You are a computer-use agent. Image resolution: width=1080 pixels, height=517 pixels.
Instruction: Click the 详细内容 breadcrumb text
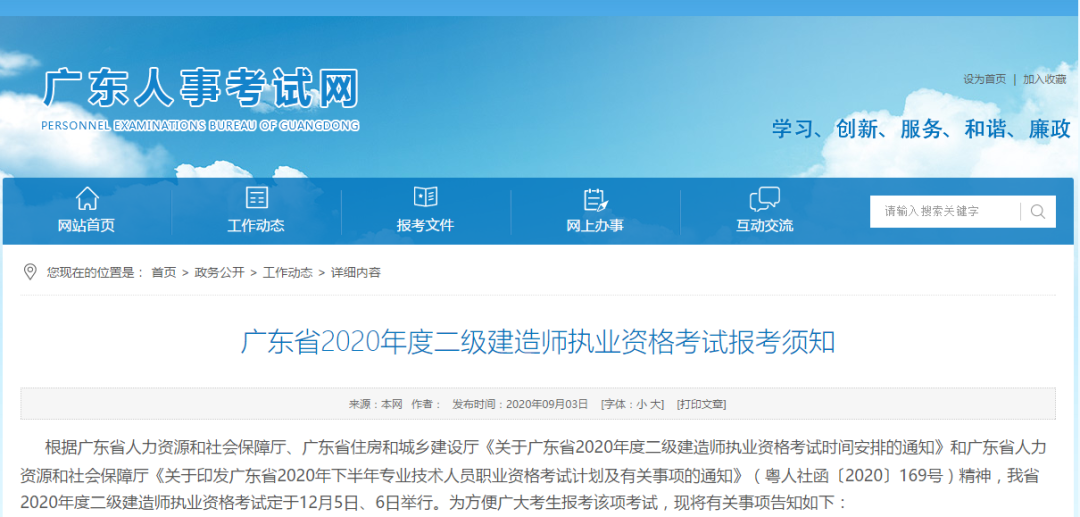click(x=355, y=273)
